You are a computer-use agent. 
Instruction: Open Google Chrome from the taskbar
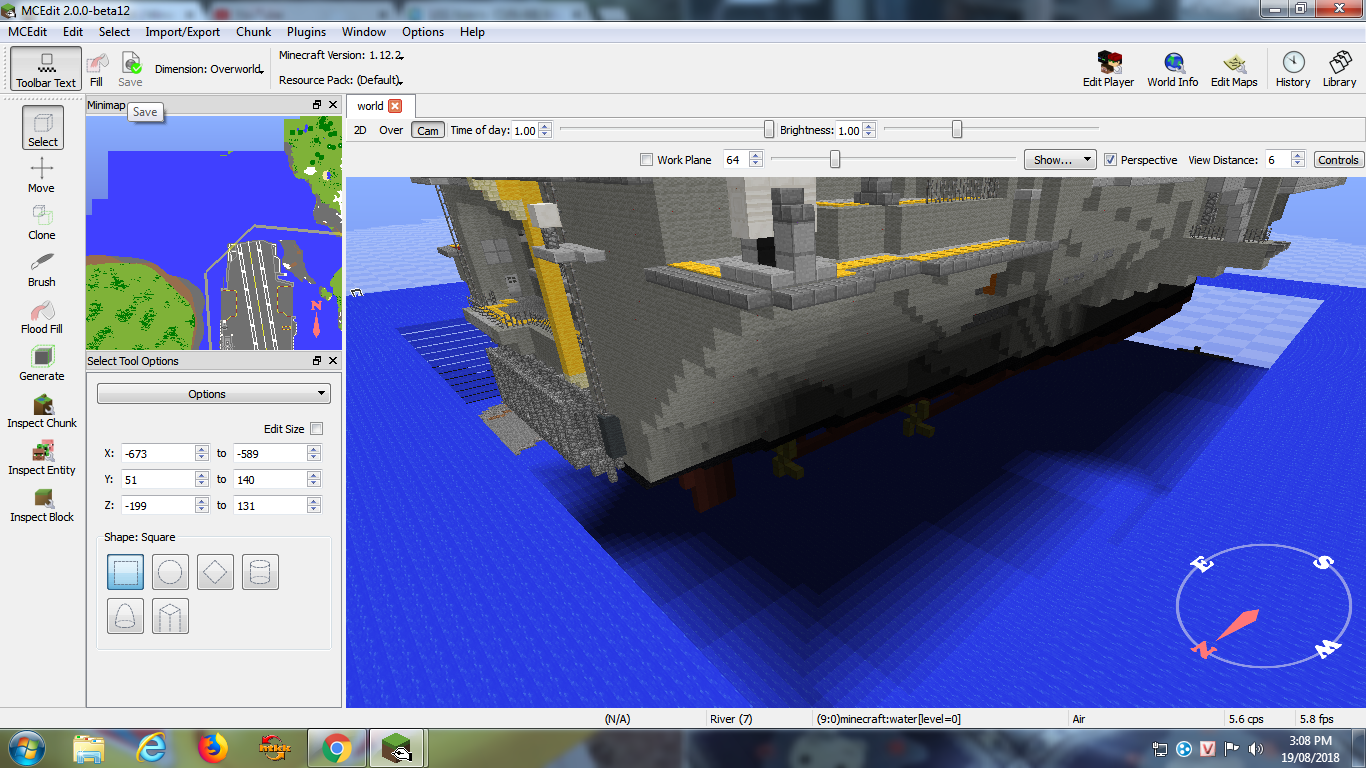336,748
